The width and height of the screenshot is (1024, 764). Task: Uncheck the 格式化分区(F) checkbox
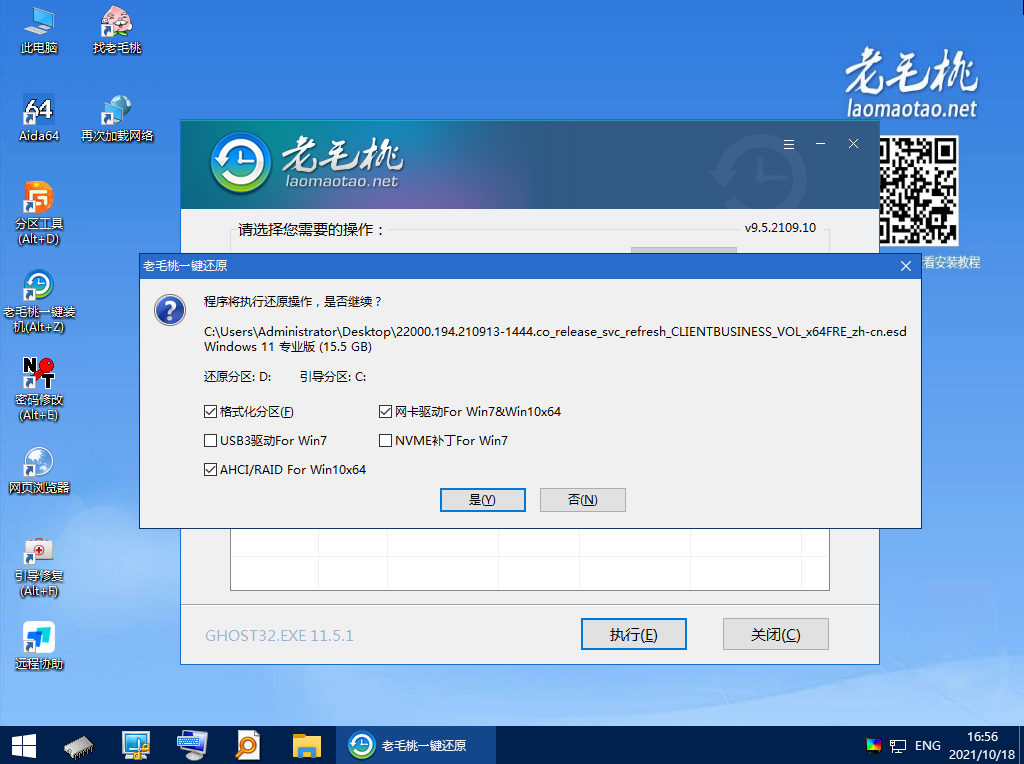[x=210, y=412]
